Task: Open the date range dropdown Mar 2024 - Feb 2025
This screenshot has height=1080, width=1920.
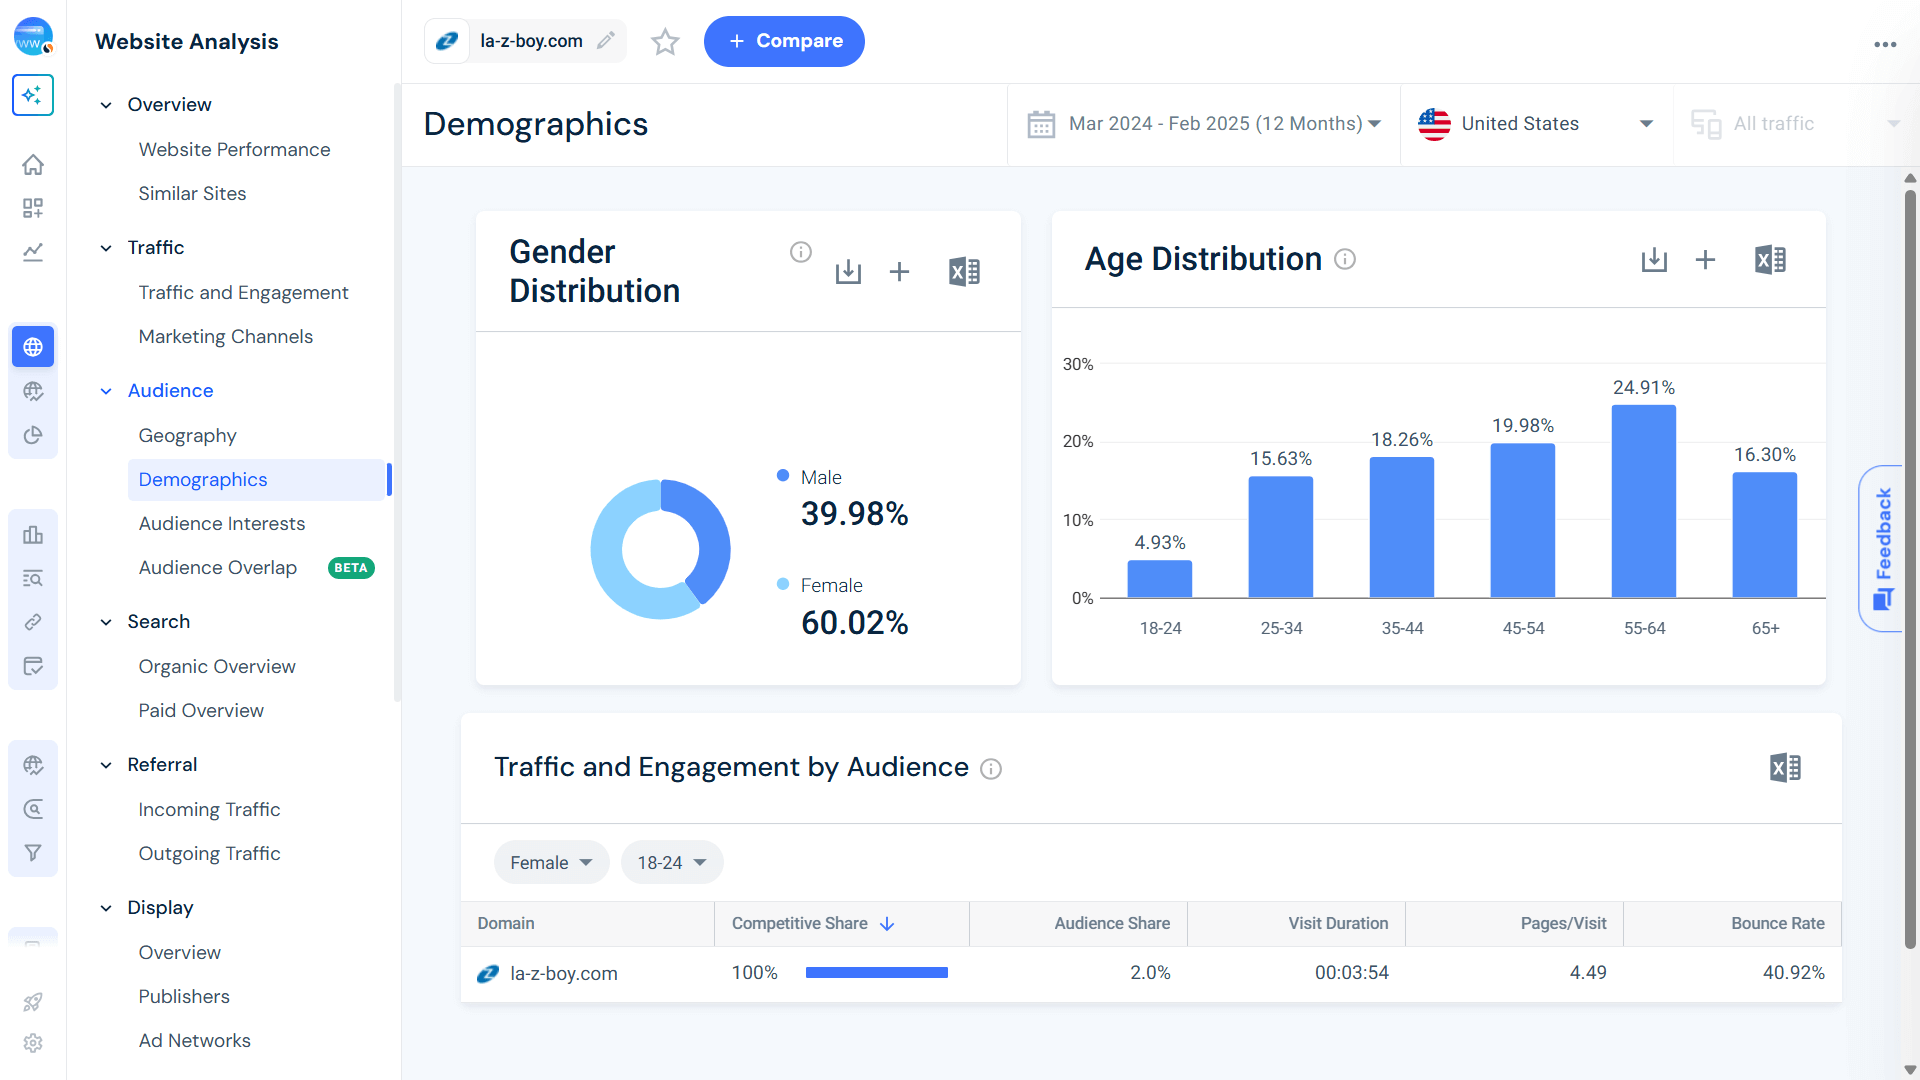Action: point(1204,124)
